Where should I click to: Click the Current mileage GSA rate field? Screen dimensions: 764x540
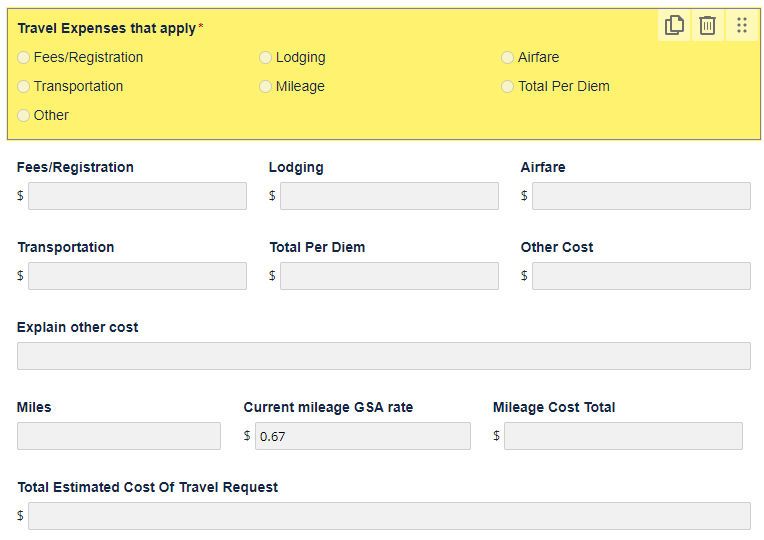point(362,436)
